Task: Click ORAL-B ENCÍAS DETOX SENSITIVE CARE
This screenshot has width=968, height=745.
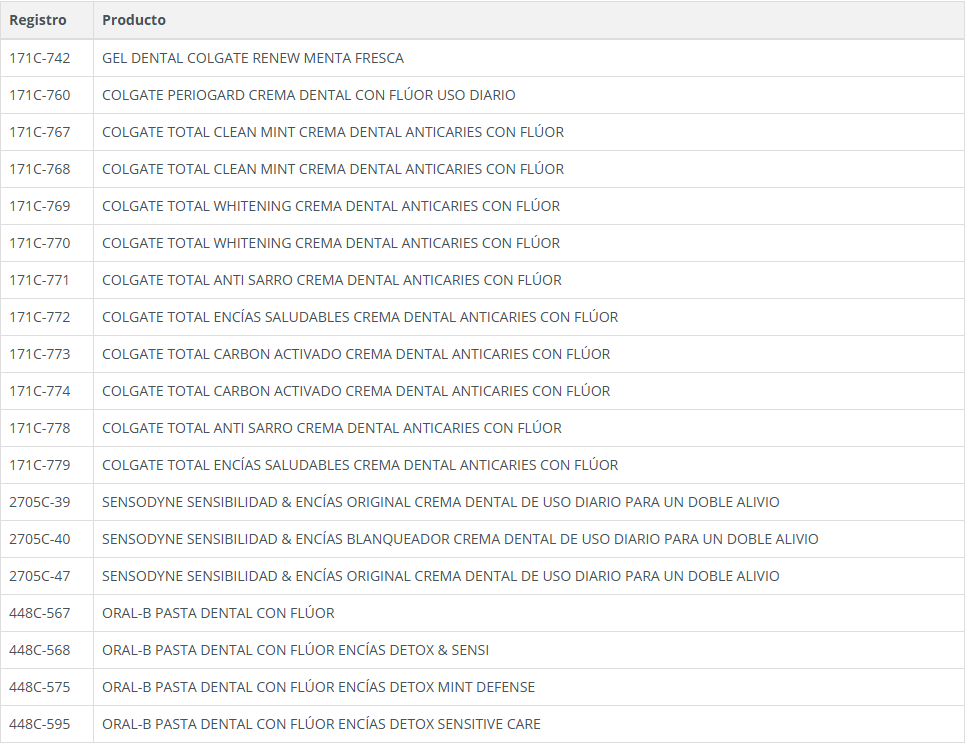Action: (x=321, y=724)
